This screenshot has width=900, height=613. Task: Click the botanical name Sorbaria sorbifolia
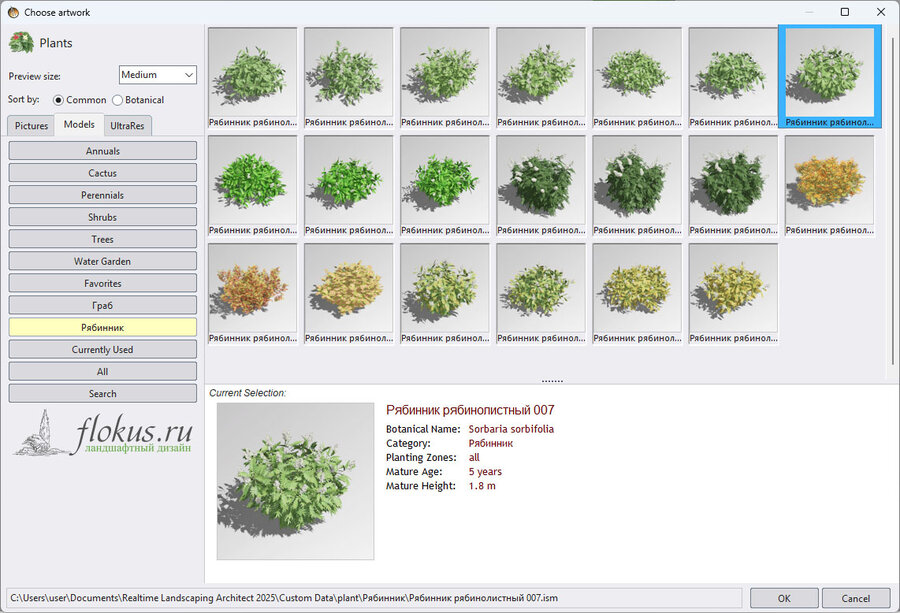tap(511, 429)
